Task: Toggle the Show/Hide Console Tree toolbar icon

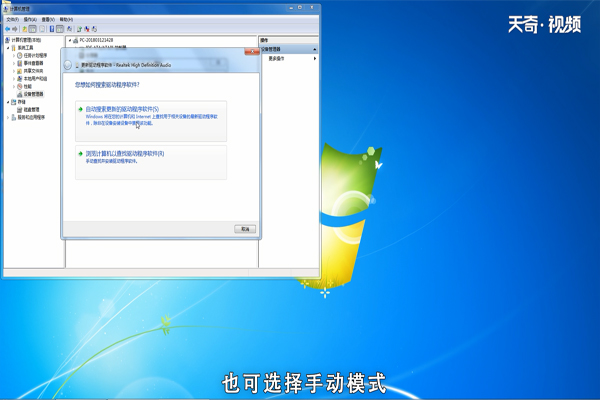Action: pyautogui.click(x=33, y=29)
